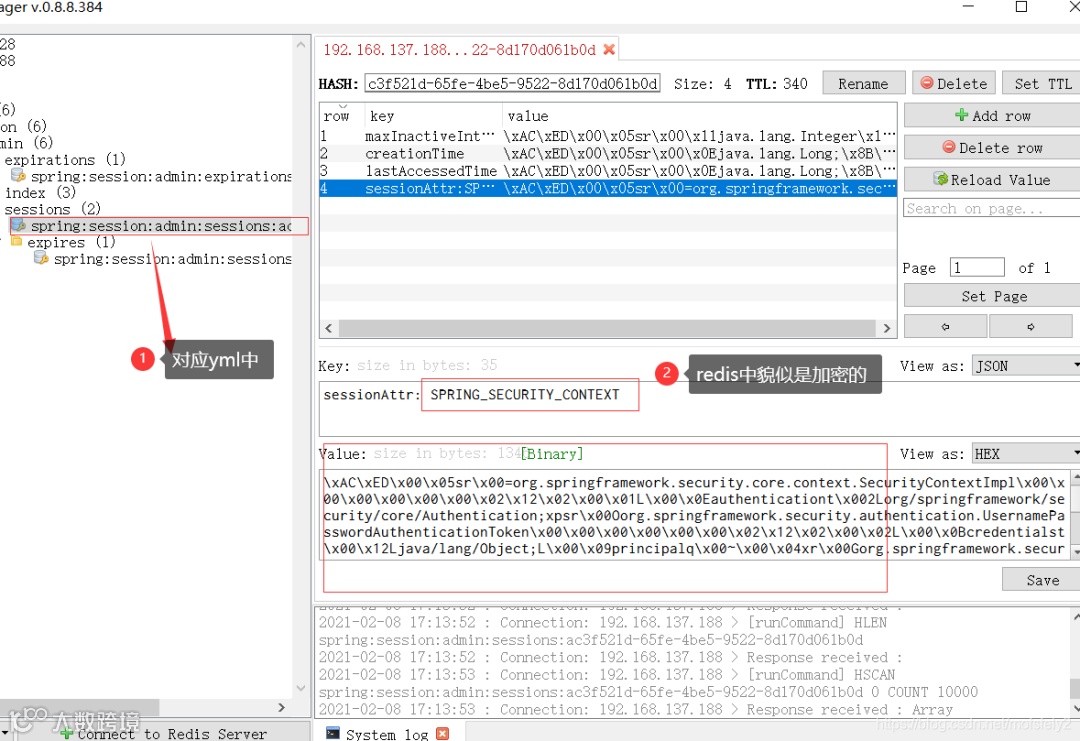Click Connect to Redis Server button
This screenshot has height=741, width=1080.
tap(164, 734)
